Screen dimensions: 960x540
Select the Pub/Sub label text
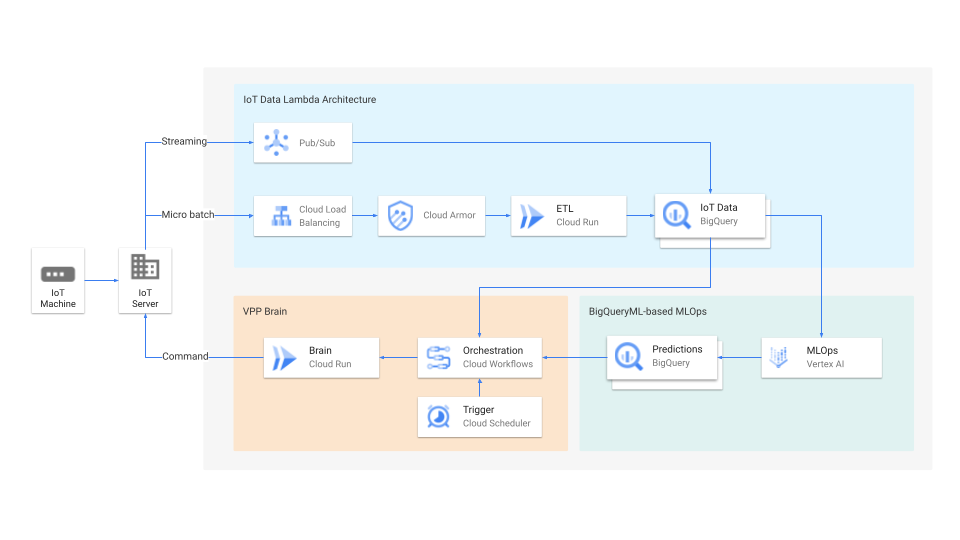(x=317, y=143)
